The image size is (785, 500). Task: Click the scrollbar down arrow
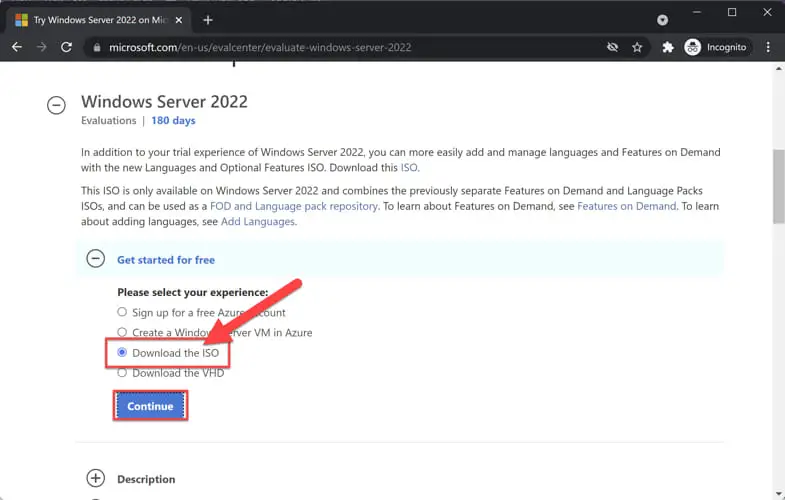pos(778,494)
